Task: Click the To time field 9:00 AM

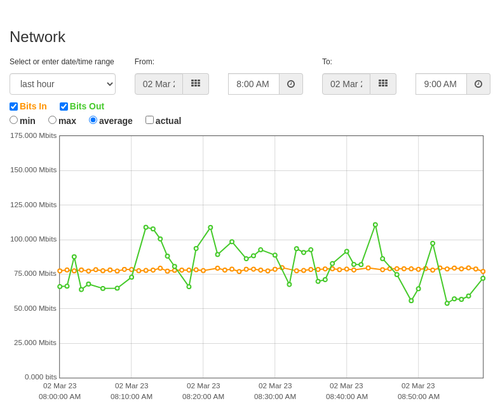Action: [441, 84]
